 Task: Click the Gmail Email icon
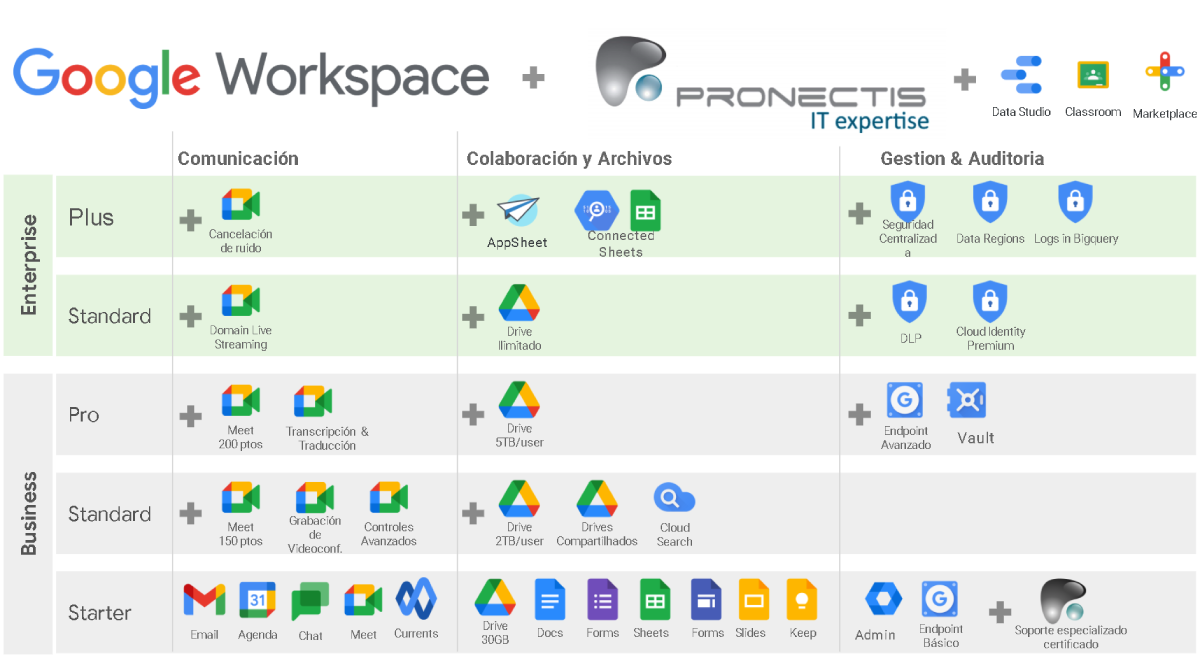[204, 600]
